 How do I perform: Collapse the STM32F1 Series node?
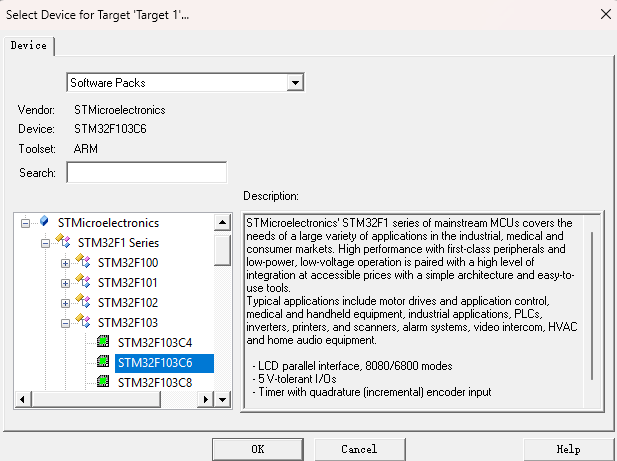(45, 243)
